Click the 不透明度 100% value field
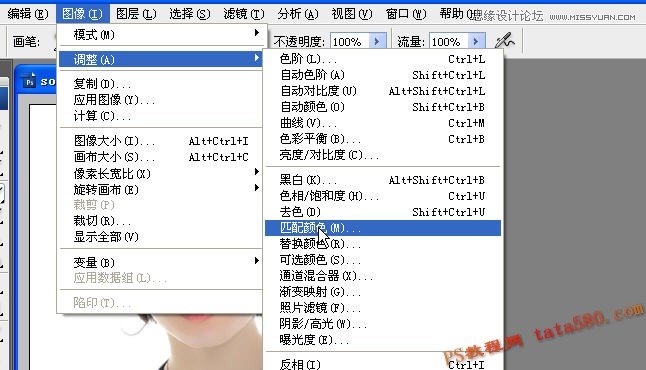The height and width of the screenshot is (370, 646). 349,42
